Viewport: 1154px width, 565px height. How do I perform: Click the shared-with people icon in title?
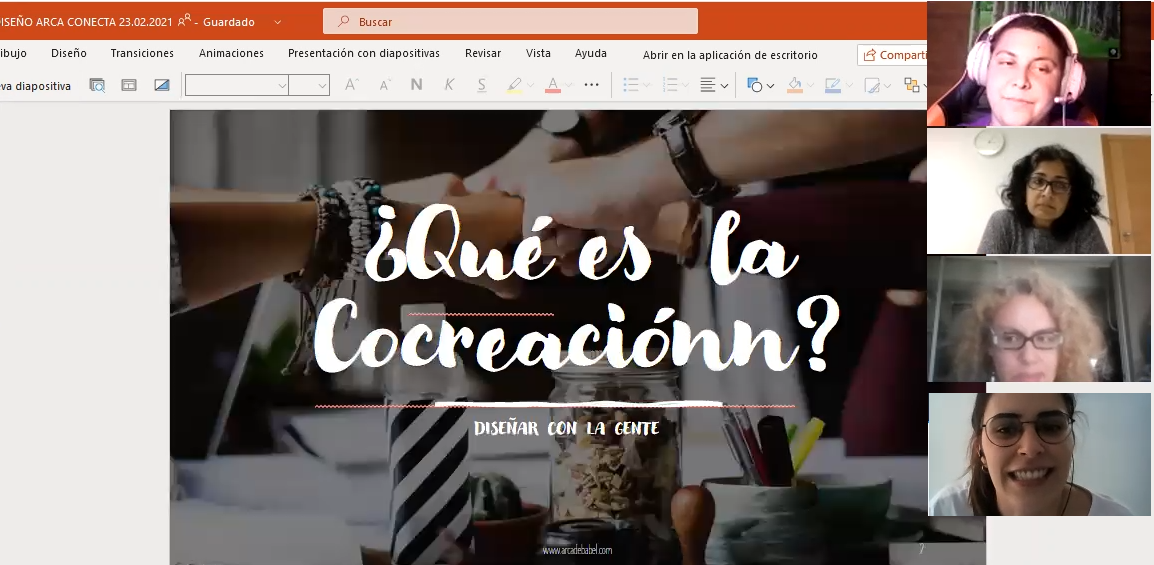[185, 21]
